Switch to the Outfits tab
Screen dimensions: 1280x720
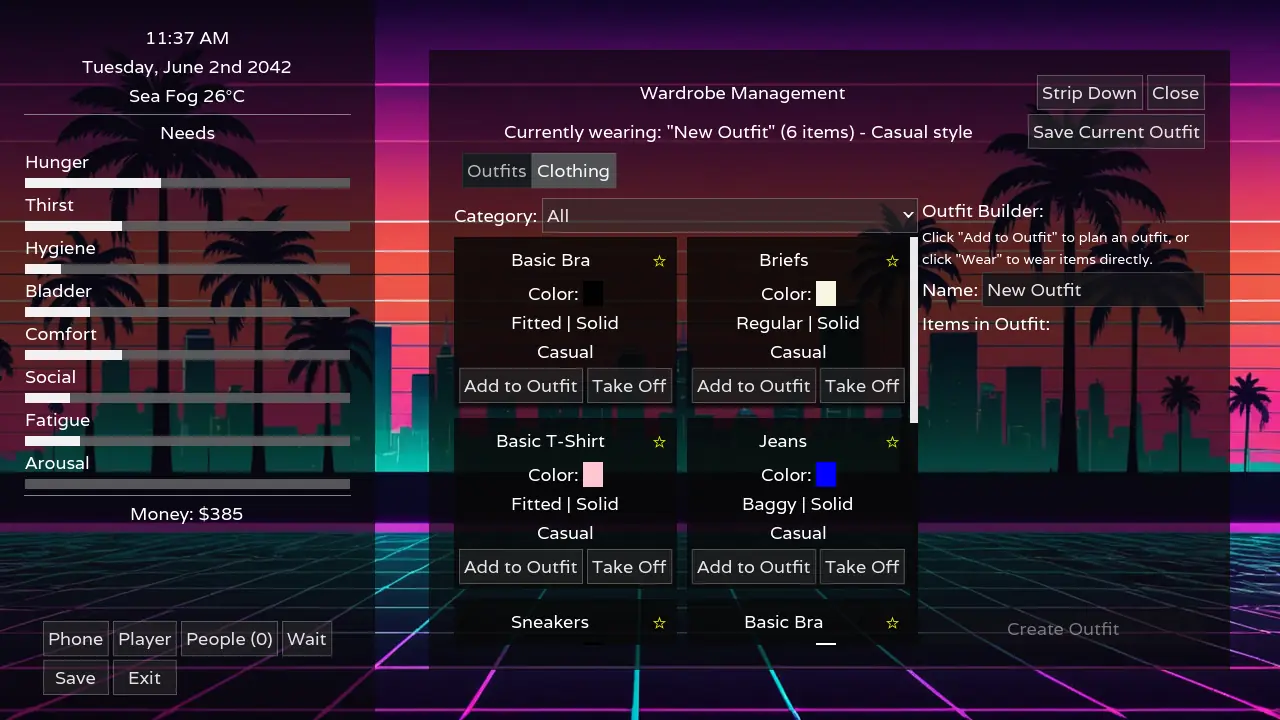click(496, 171)
